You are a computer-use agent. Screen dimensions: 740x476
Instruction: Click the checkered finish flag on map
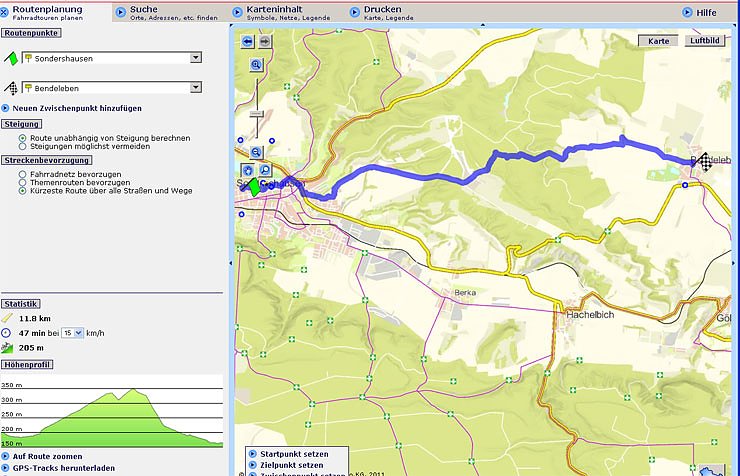point(704,161)
